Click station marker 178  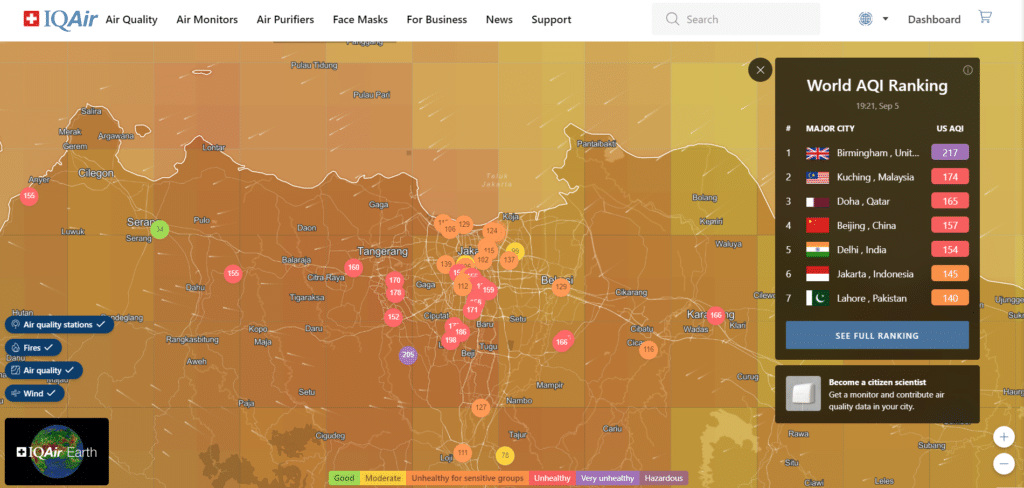pyautogui.click(x=394, y=293)
